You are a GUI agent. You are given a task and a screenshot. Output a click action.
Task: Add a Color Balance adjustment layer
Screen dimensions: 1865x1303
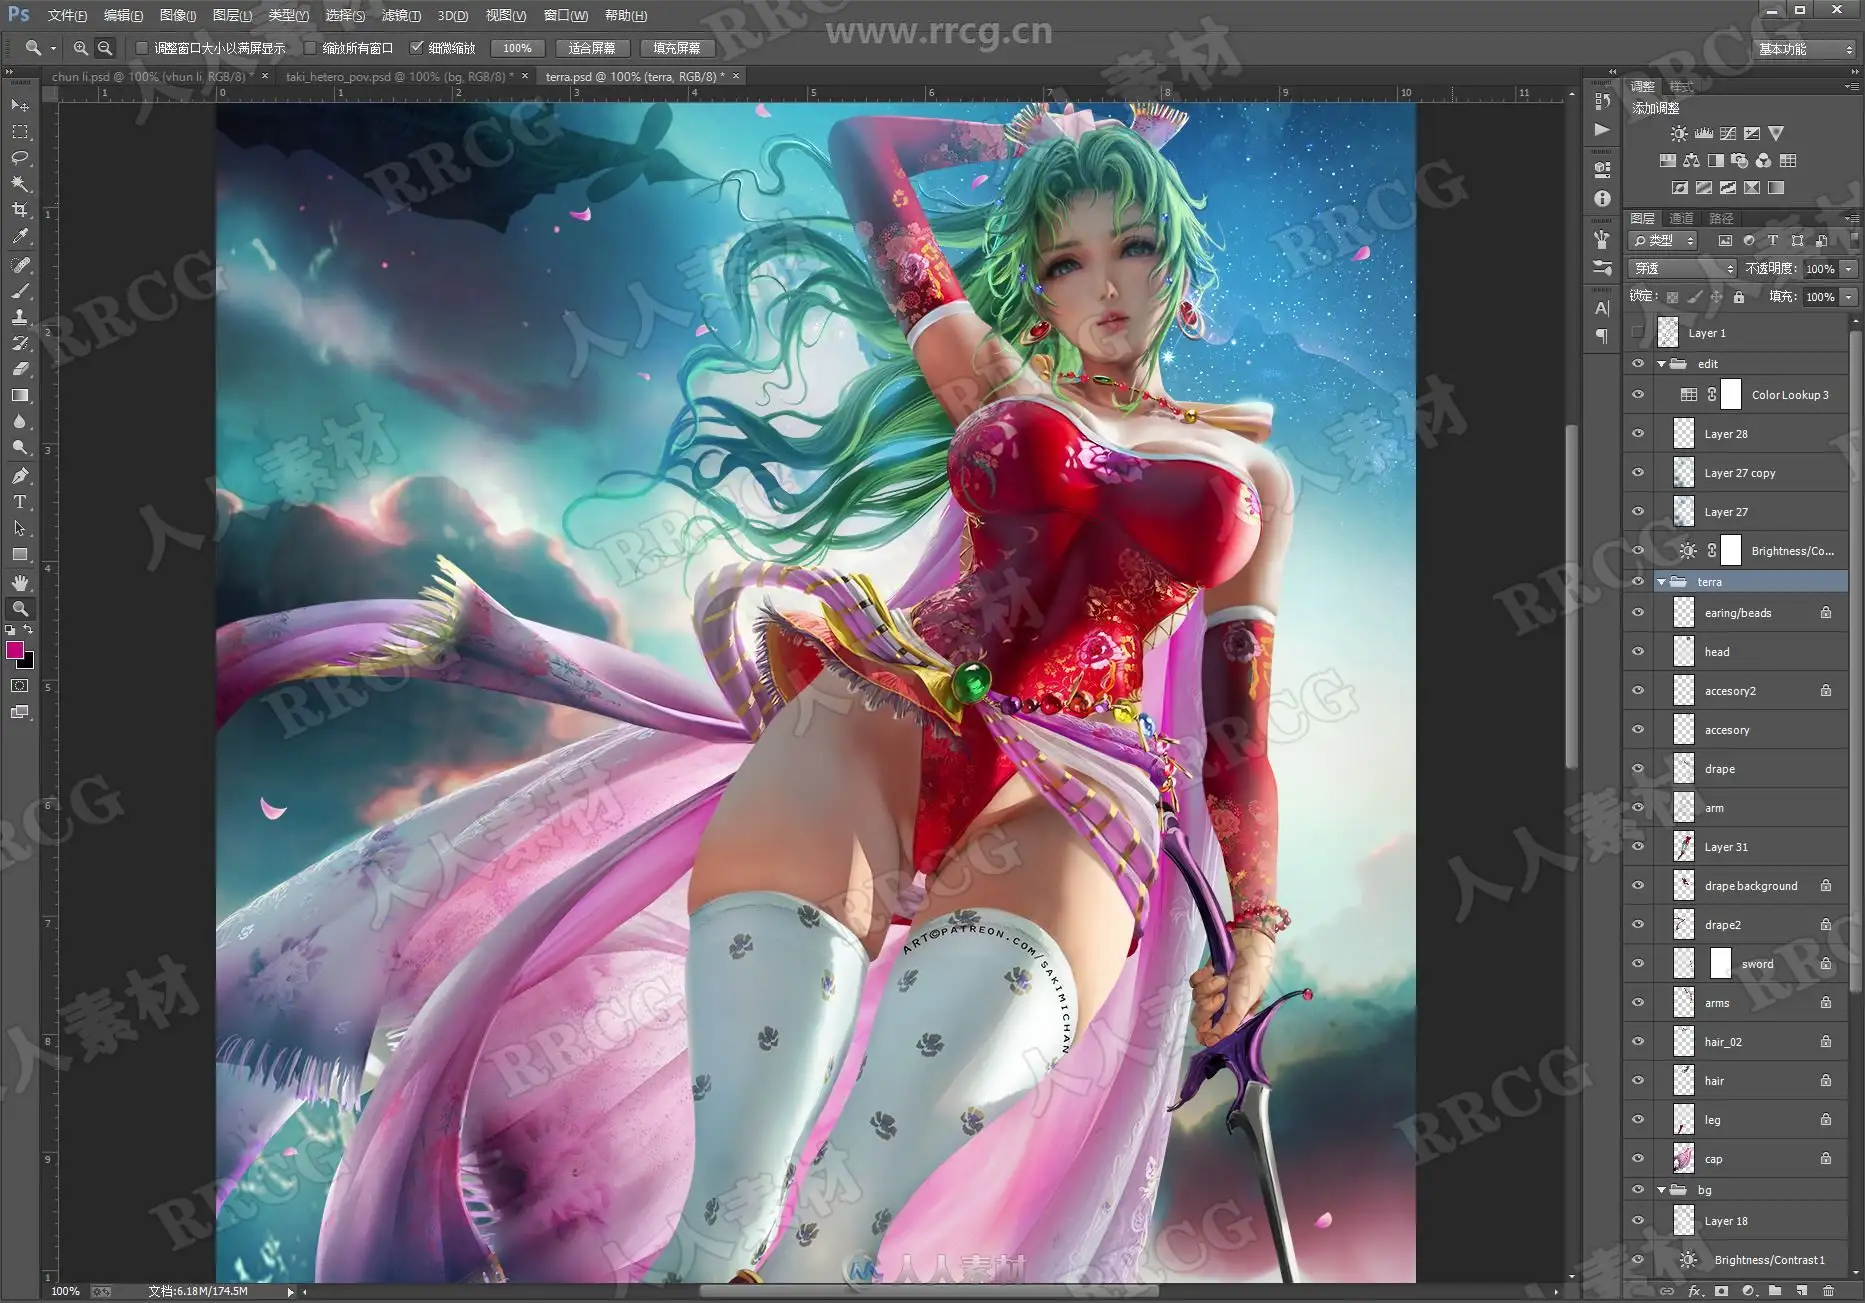click(1691, 160)
